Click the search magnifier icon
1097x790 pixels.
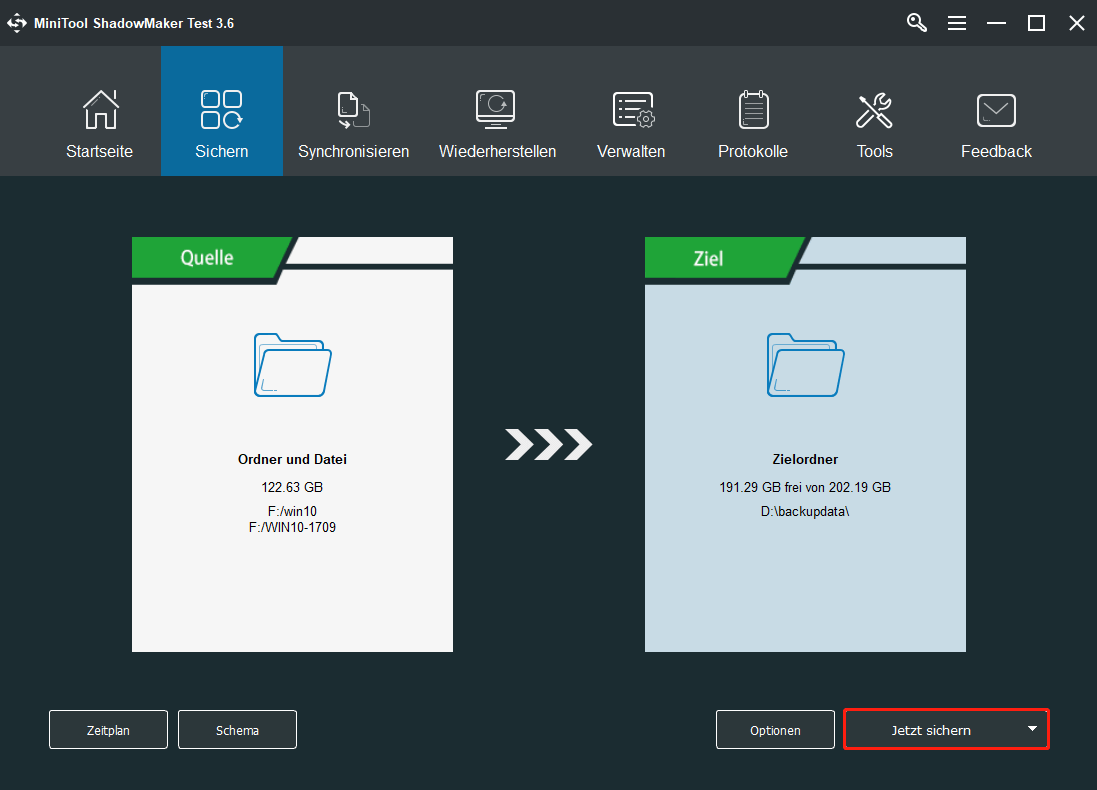[x=916, y=22]
